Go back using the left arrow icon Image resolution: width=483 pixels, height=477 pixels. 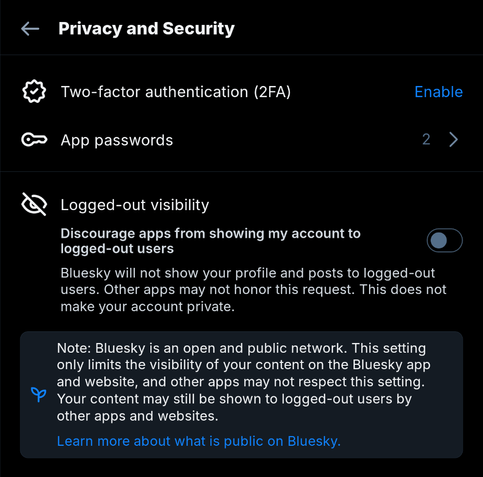coord(30,29)
